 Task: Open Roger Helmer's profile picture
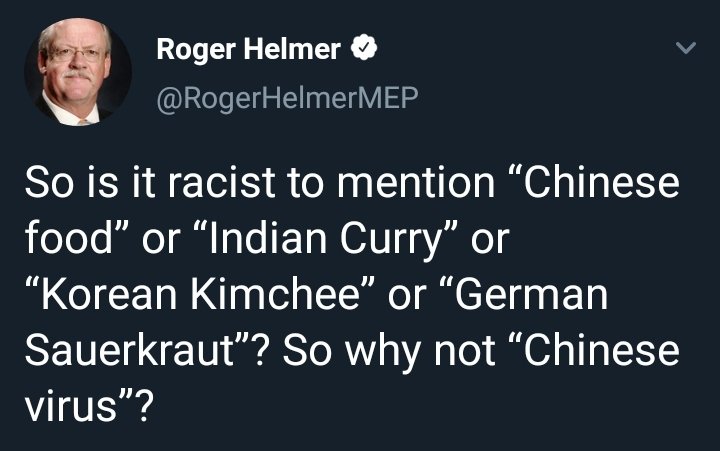[x=76, y=73]
